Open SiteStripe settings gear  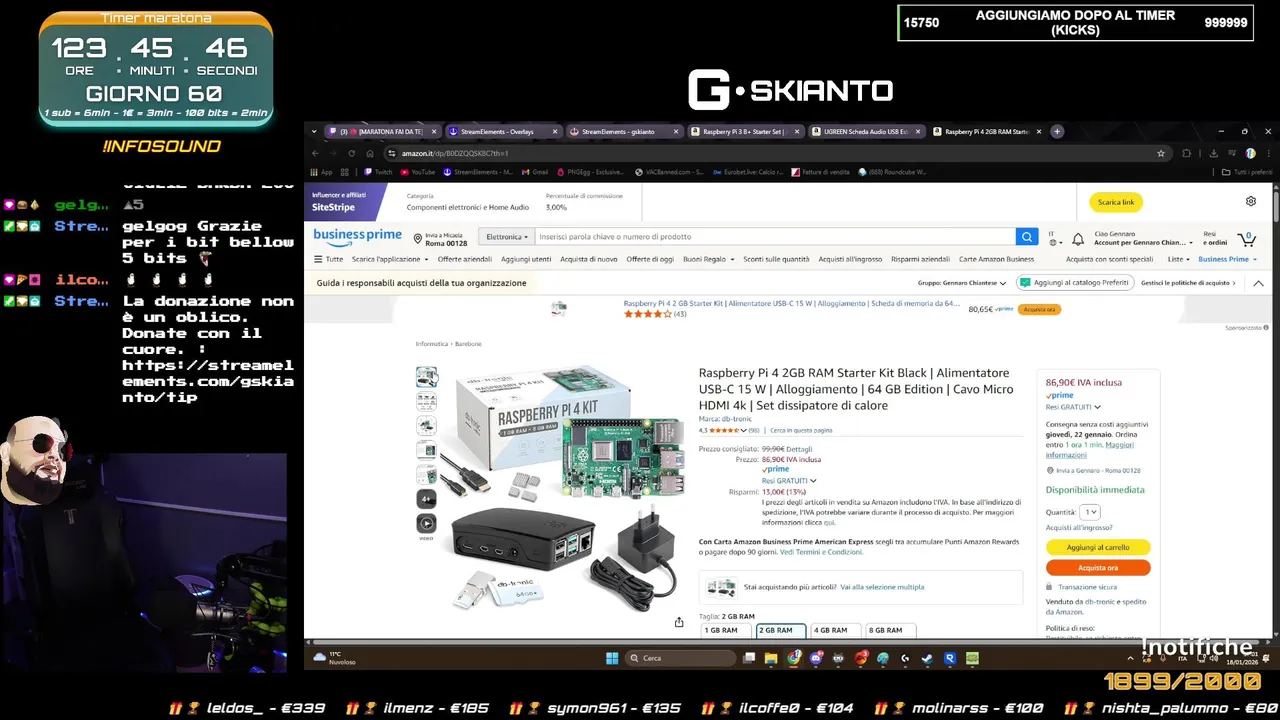tap(1251, 201)
